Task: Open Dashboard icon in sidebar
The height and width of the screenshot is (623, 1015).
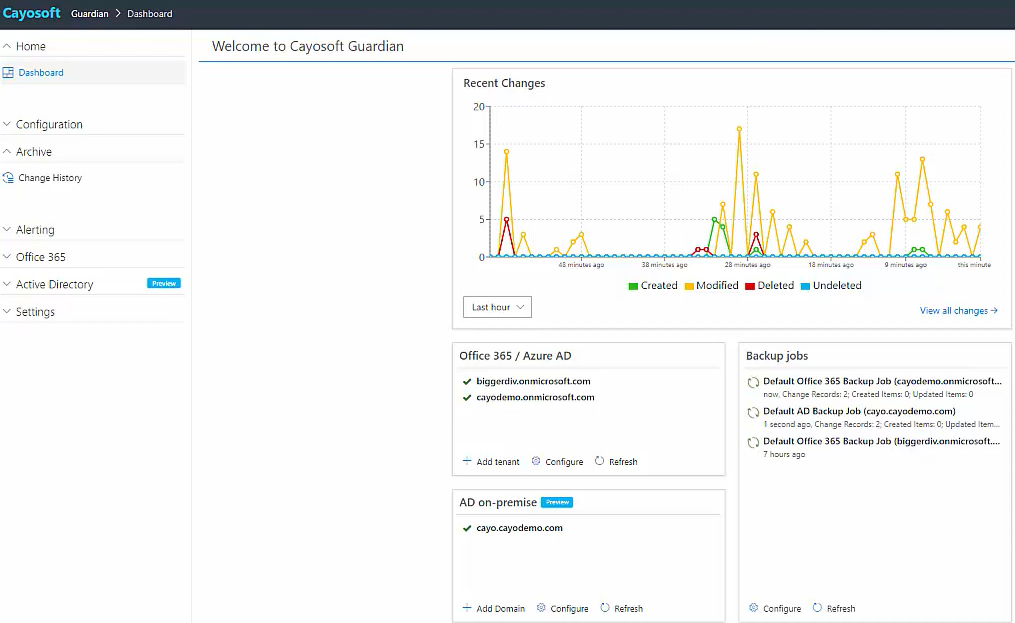Action: (x=8, y=73)
